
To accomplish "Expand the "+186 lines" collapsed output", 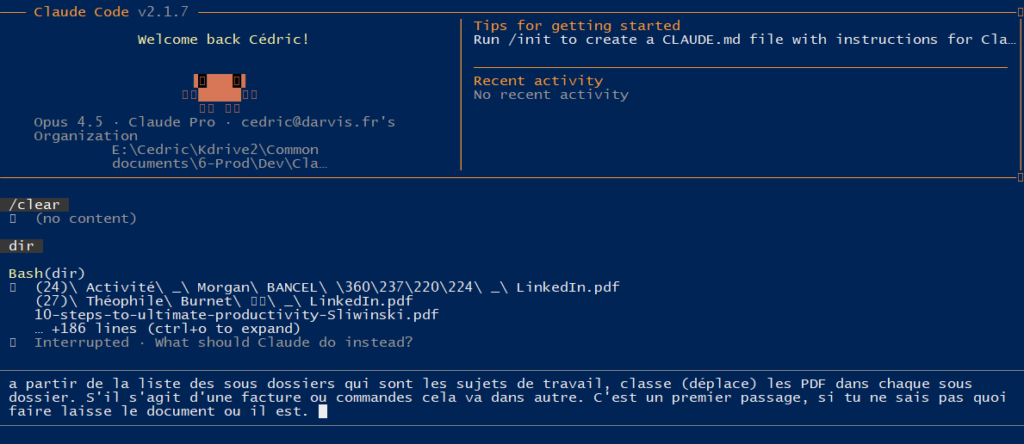I will 167,328.
